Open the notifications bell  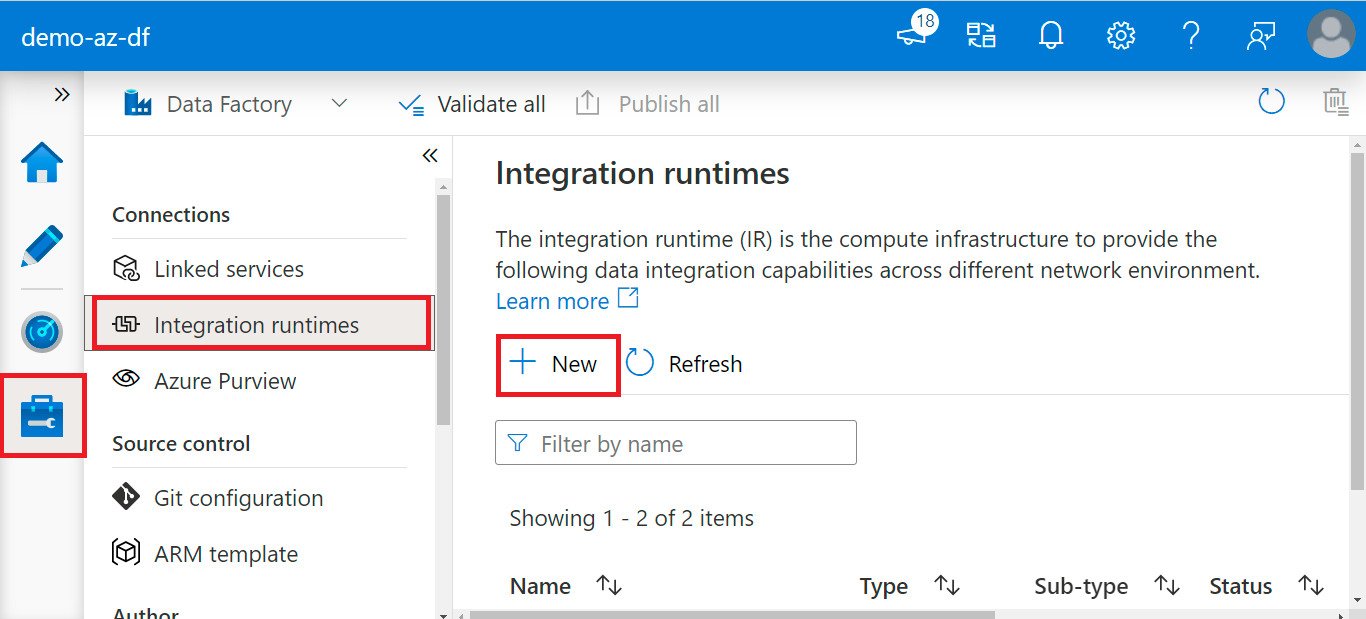point(1051,36)
